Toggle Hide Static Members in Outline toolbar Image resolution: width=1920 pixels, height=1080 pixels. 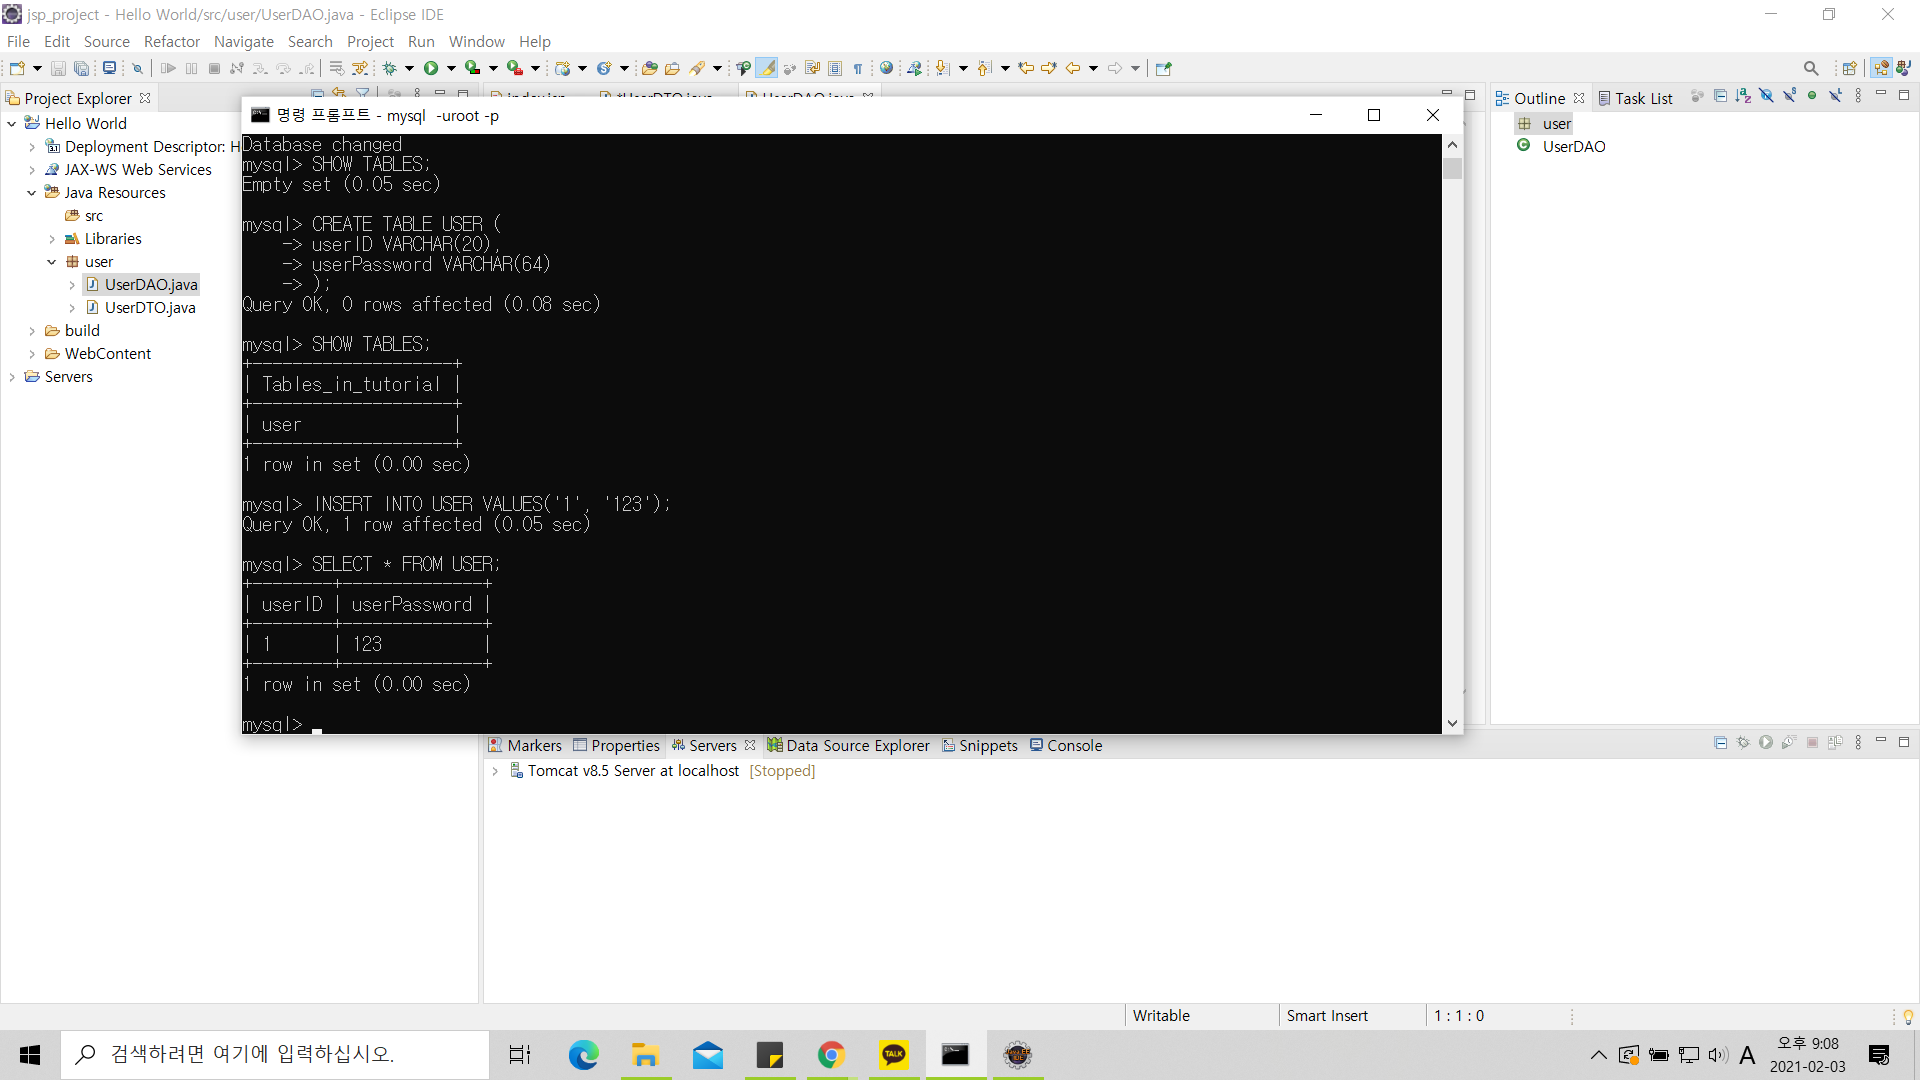tap(1789, 96)
